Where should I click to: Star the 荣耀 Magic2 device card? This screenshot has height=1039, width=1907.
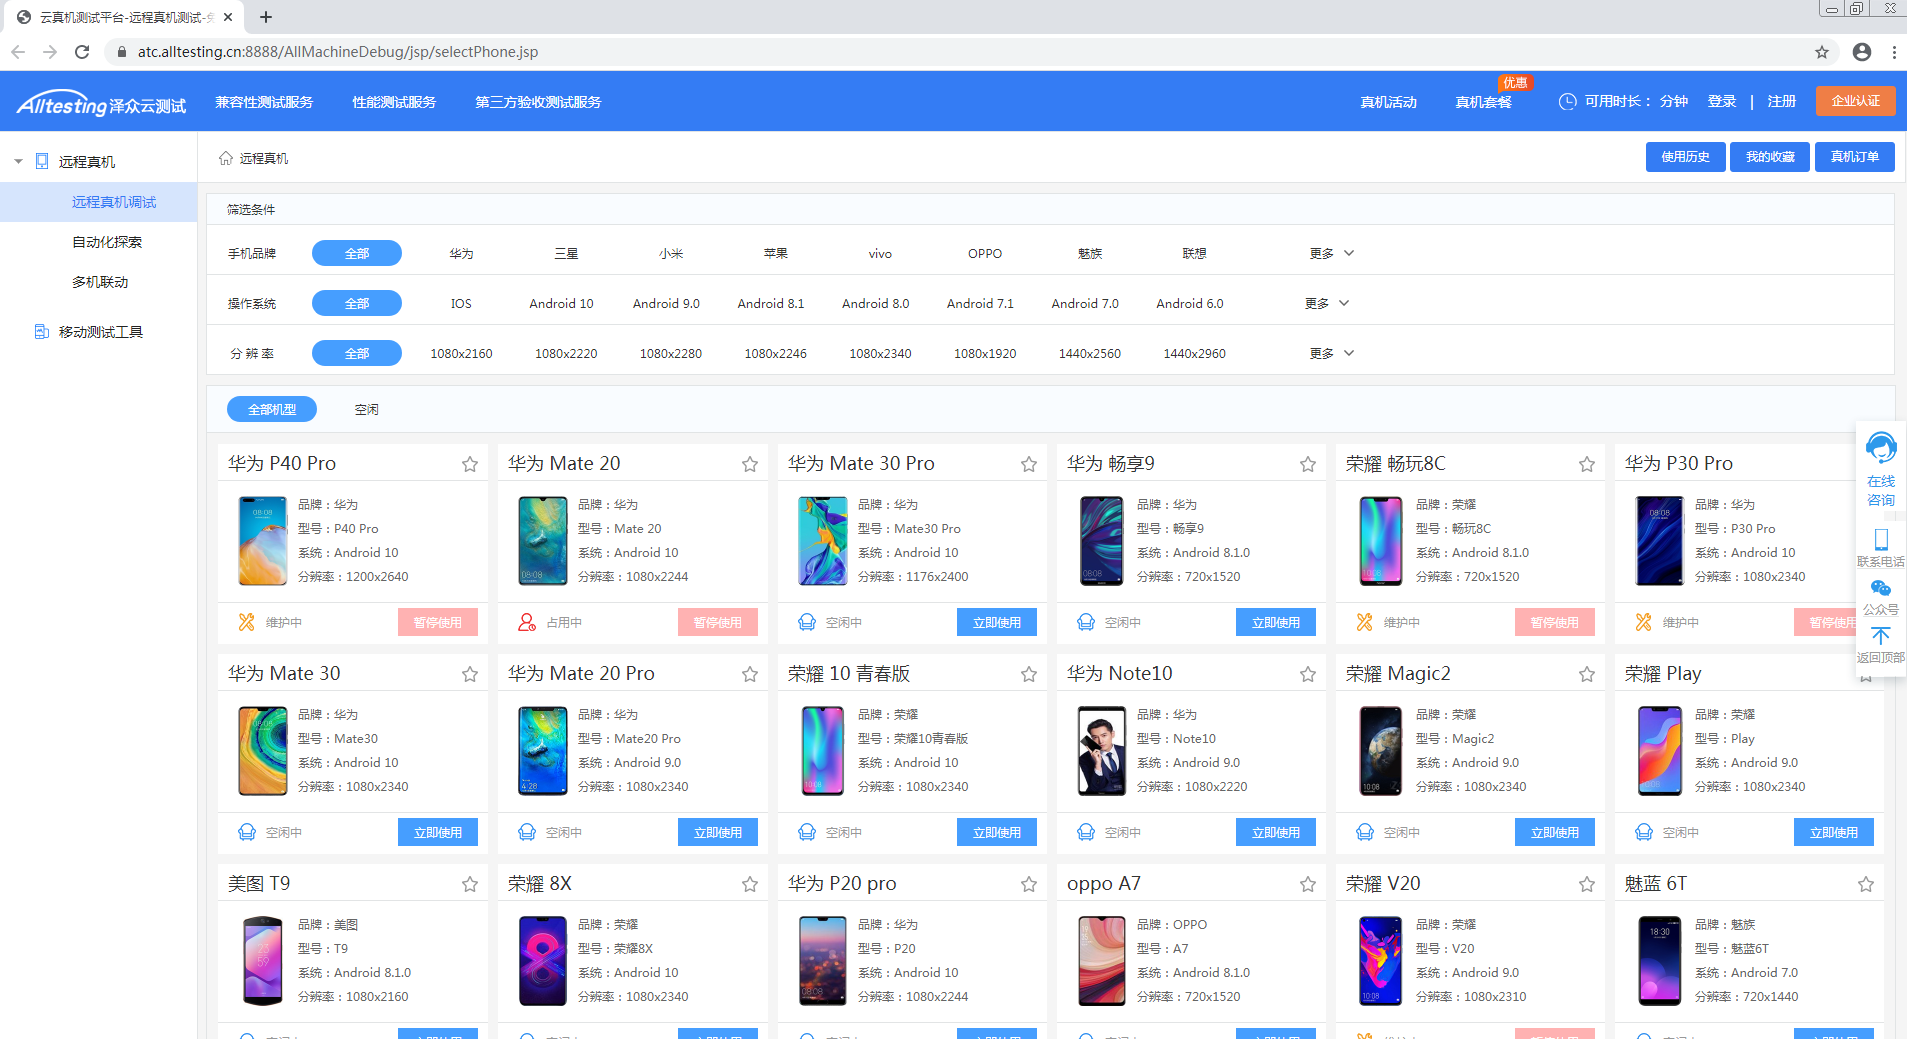coord(1587,674)
